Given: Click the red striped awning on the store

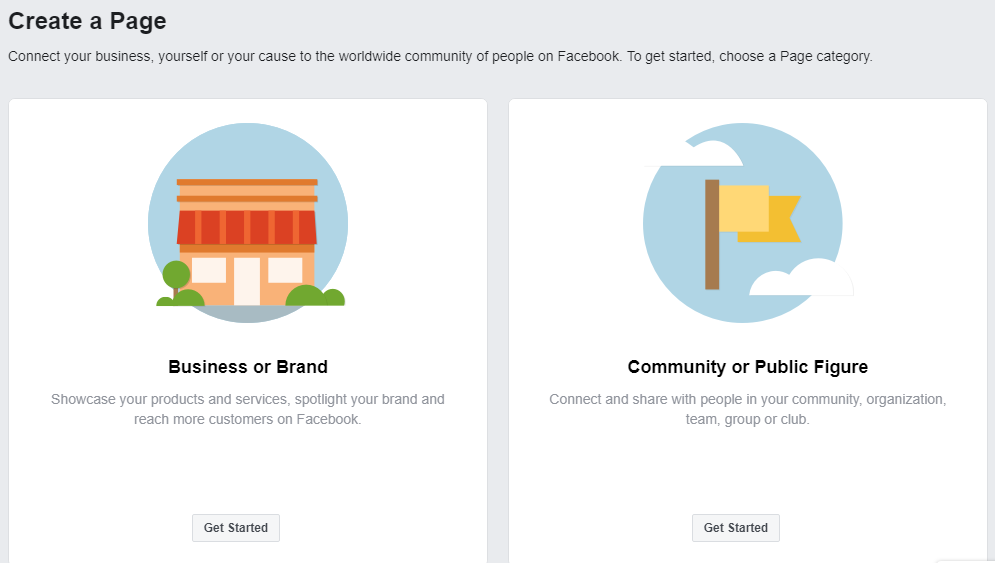Looking at the screenshot, I should [x=247, y=227].
